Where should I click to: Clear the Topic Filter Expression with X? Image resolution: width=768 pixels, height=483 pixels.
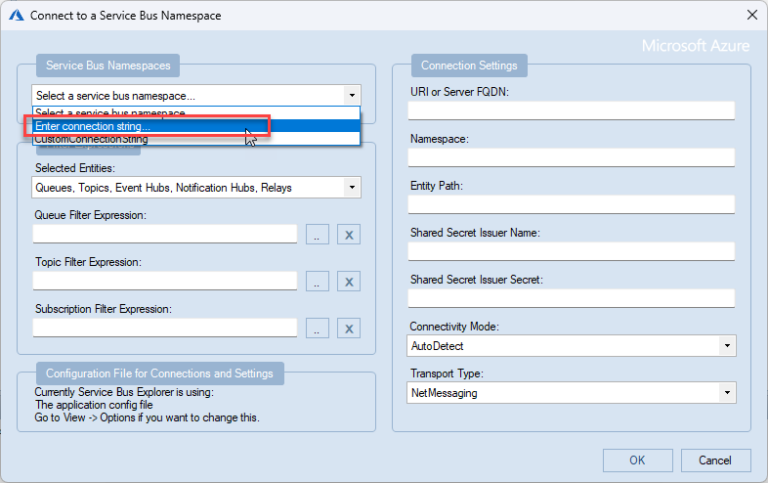tap(349, 281)
